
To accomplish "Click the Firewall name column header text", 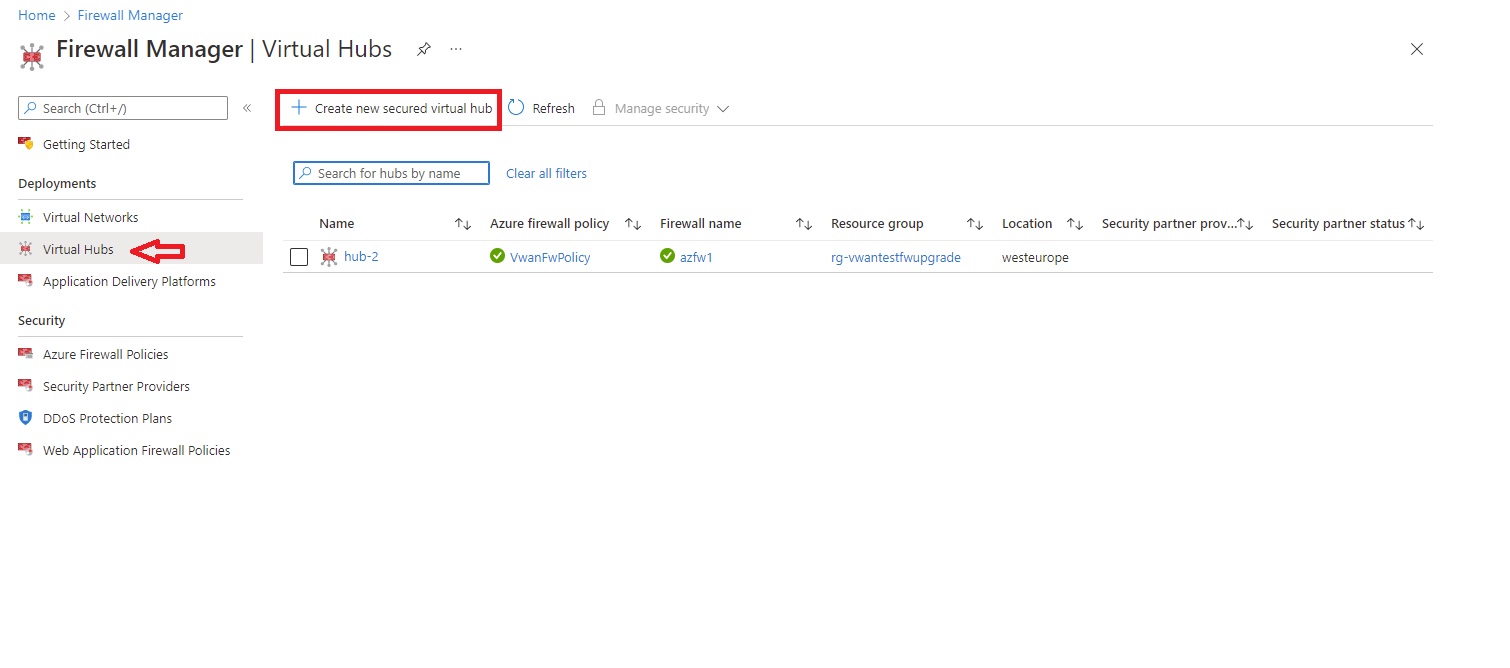I will pos(701,224).
